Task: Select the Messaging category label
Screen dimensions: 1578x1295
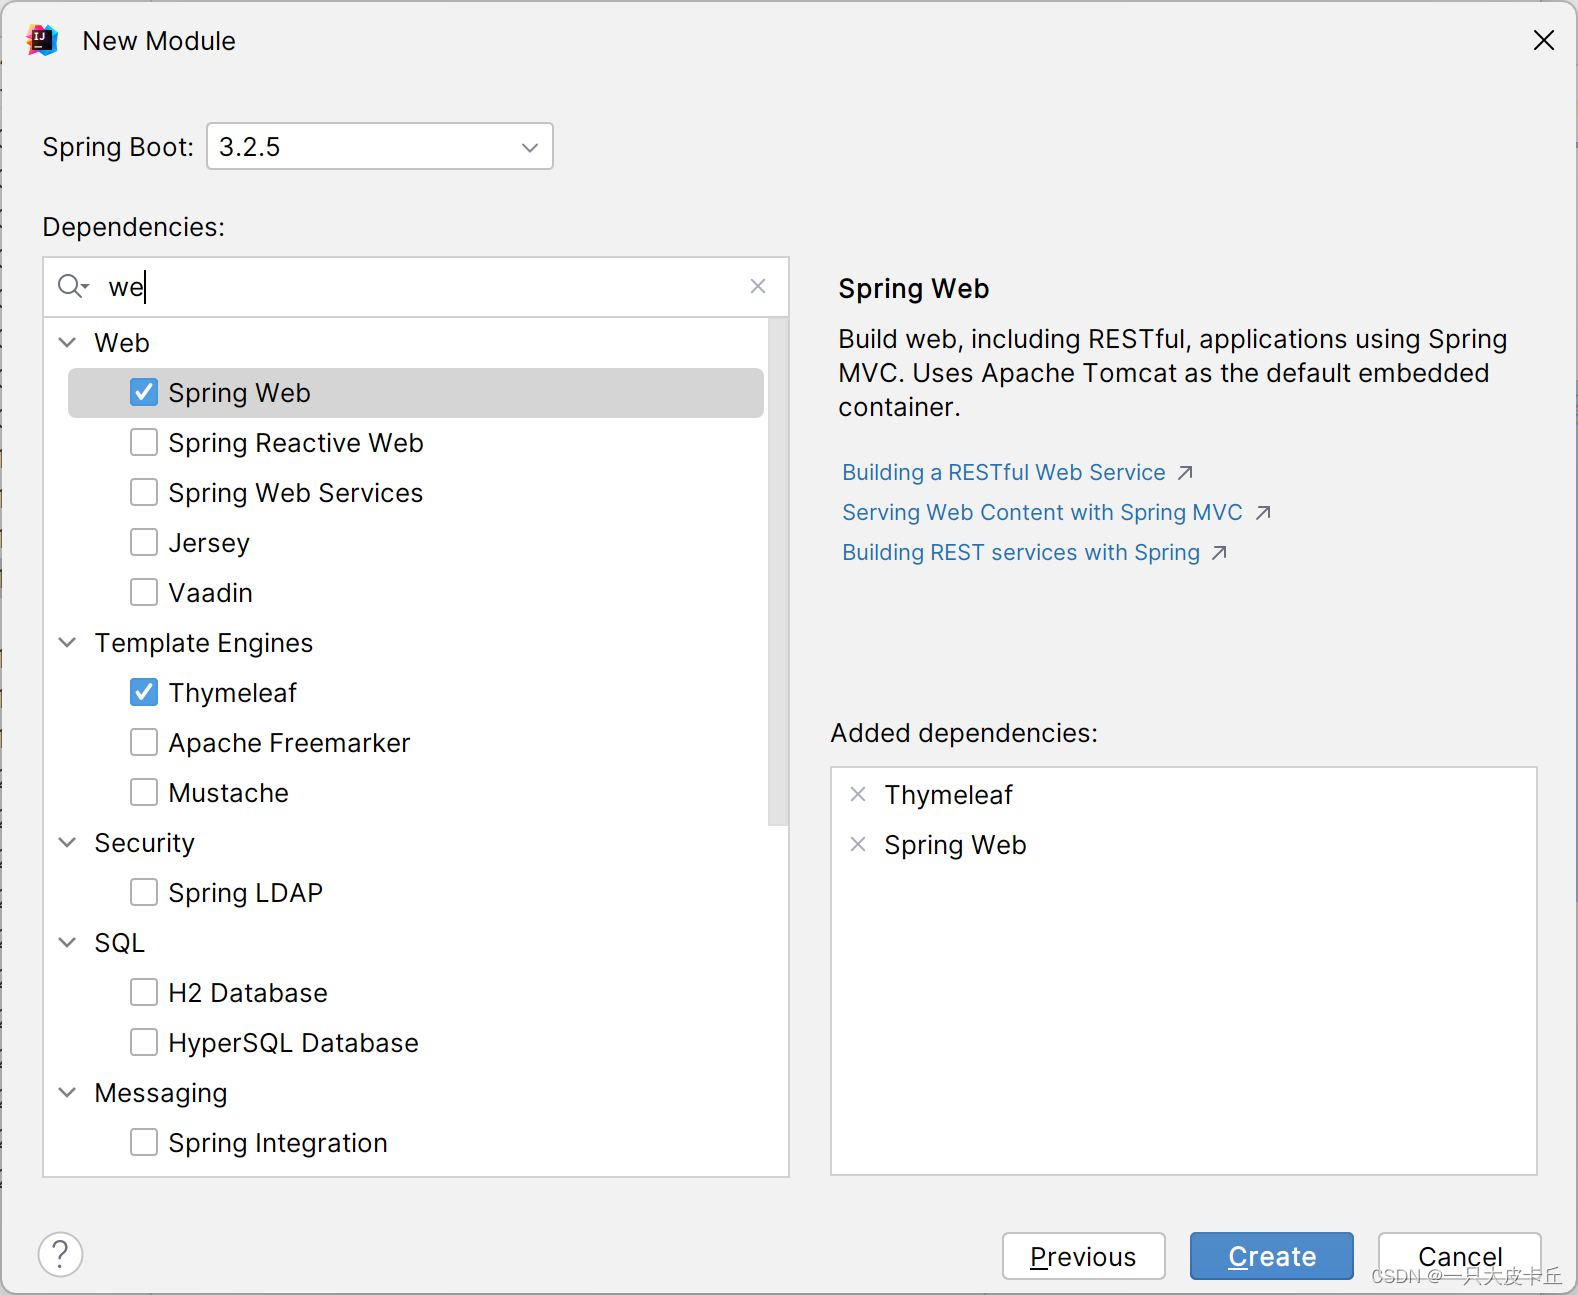Action: pos(161,1093)
